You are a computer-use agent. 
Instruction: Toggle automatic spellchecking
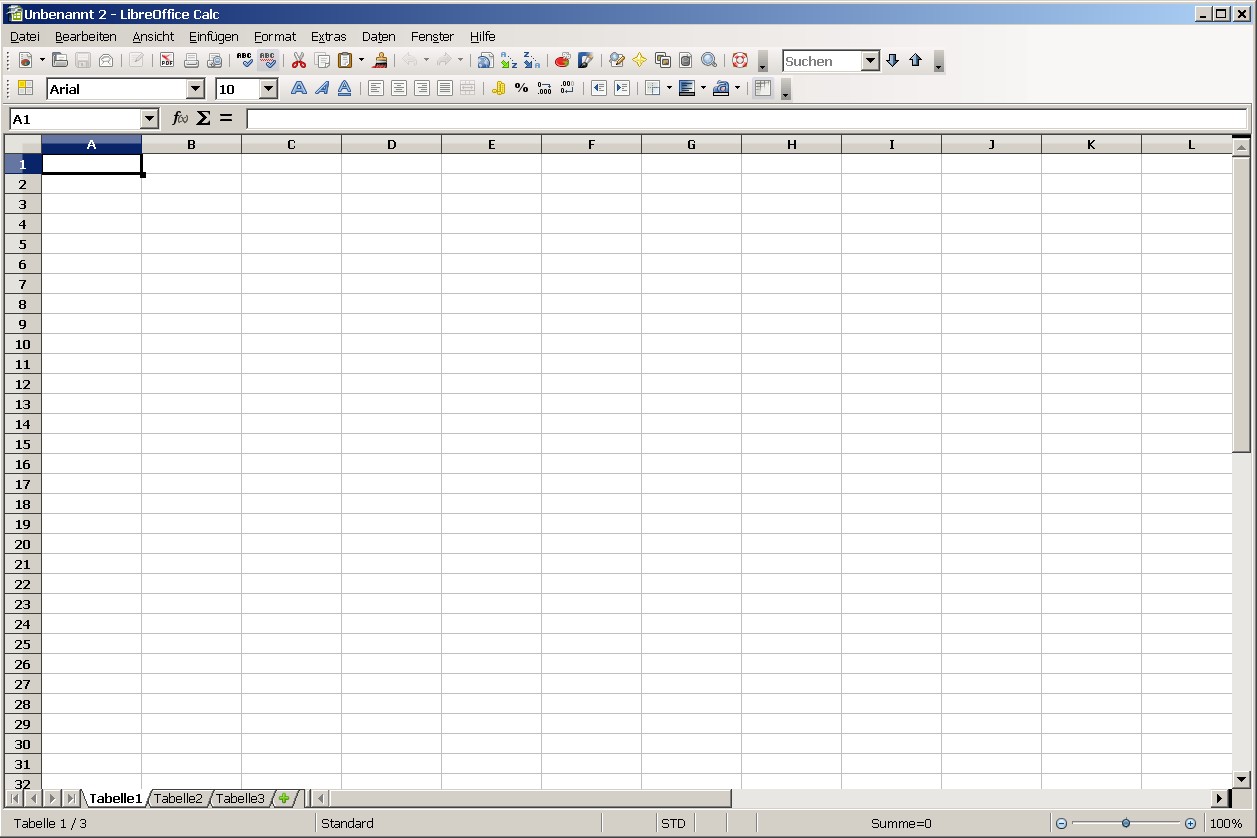pos(267,60)
